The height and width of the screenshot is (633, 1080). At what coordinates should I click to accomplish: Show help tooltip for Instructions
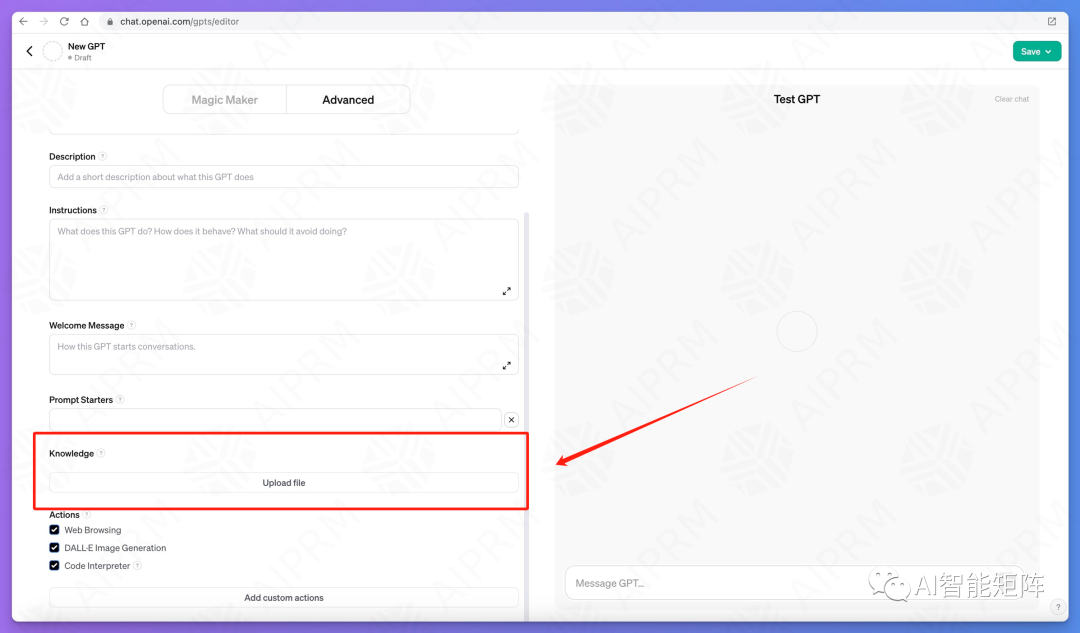point(104,210)
